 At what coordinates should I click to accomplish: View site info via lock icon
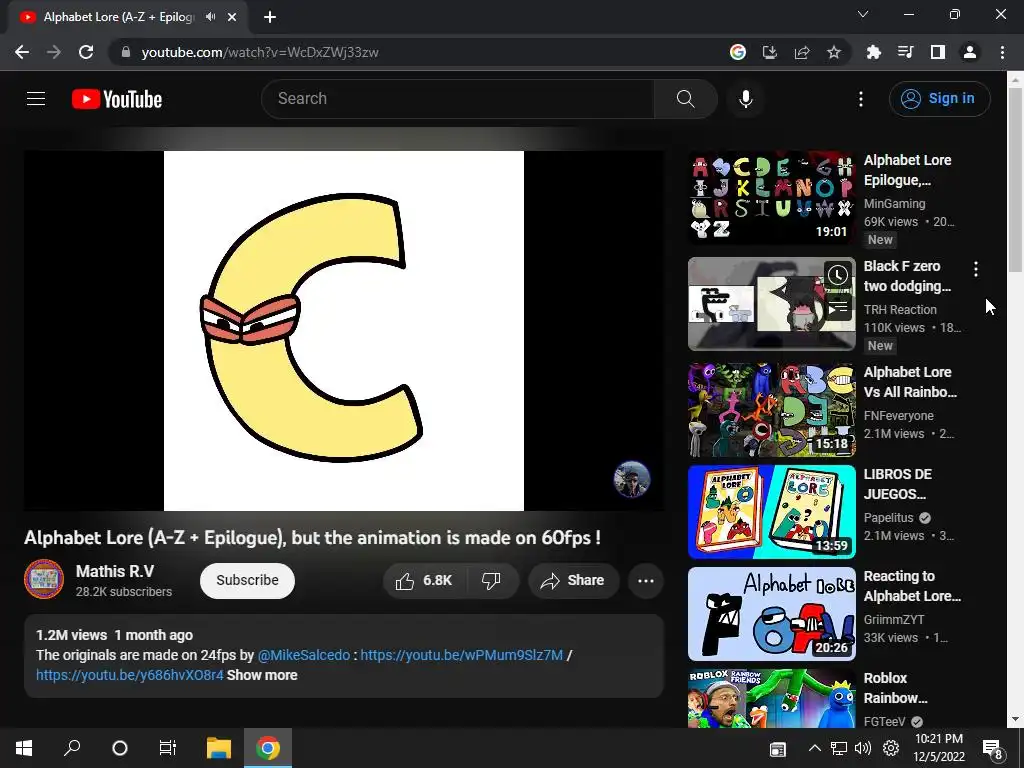pyautogui.click(x=126, y=52)
